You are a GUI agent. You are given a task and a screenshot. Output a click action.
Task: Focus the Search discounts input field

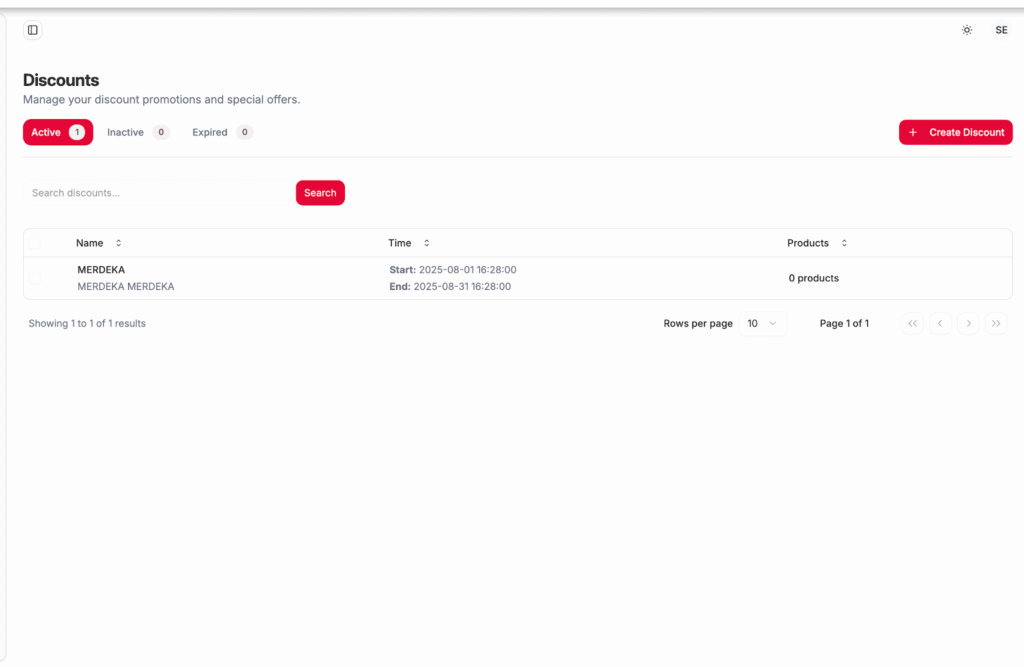coord(155,193)
